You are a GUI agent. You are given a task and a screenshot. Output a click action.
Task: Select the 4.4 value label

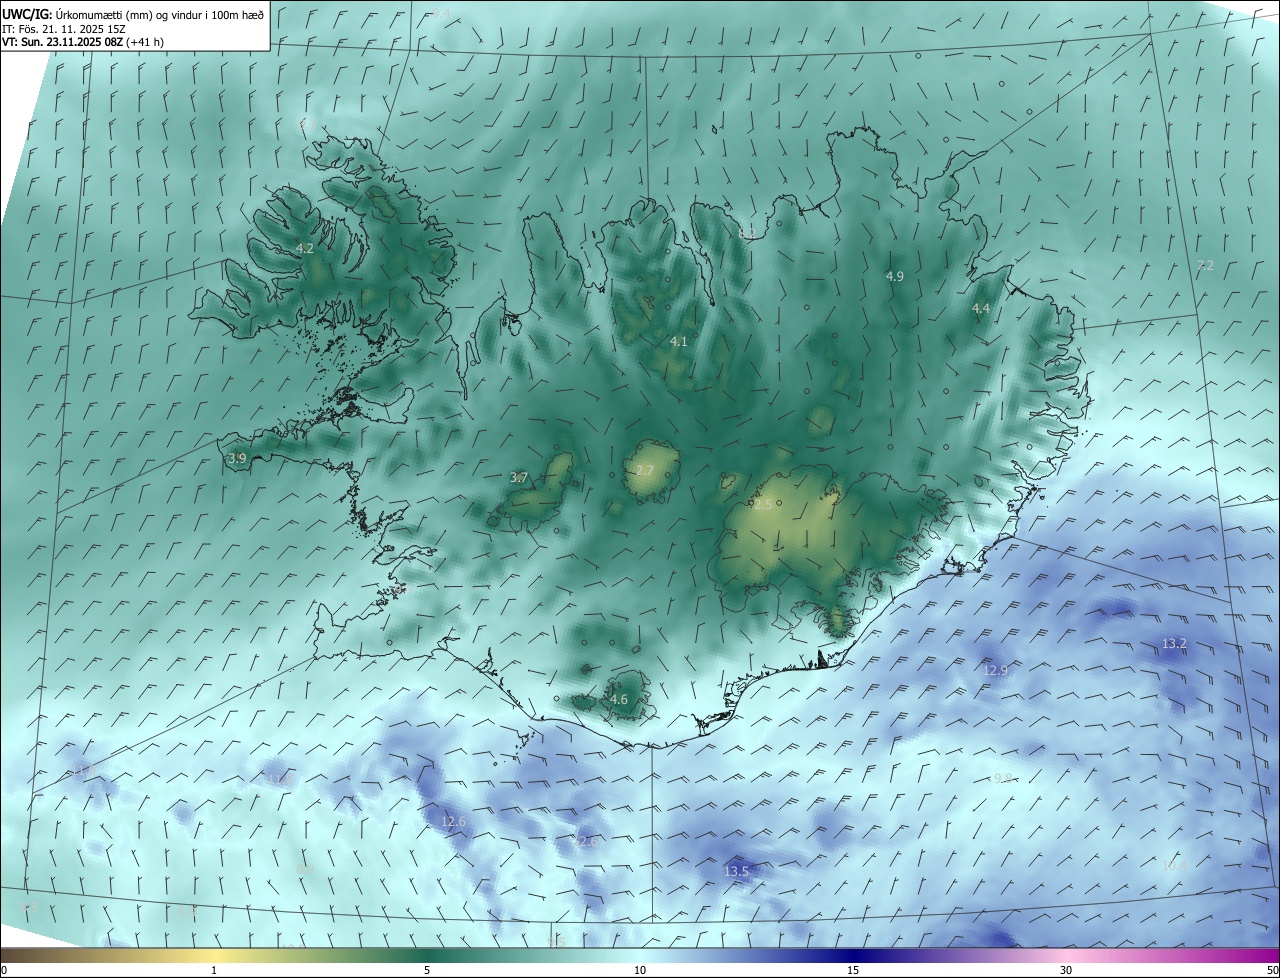point(981,309)
